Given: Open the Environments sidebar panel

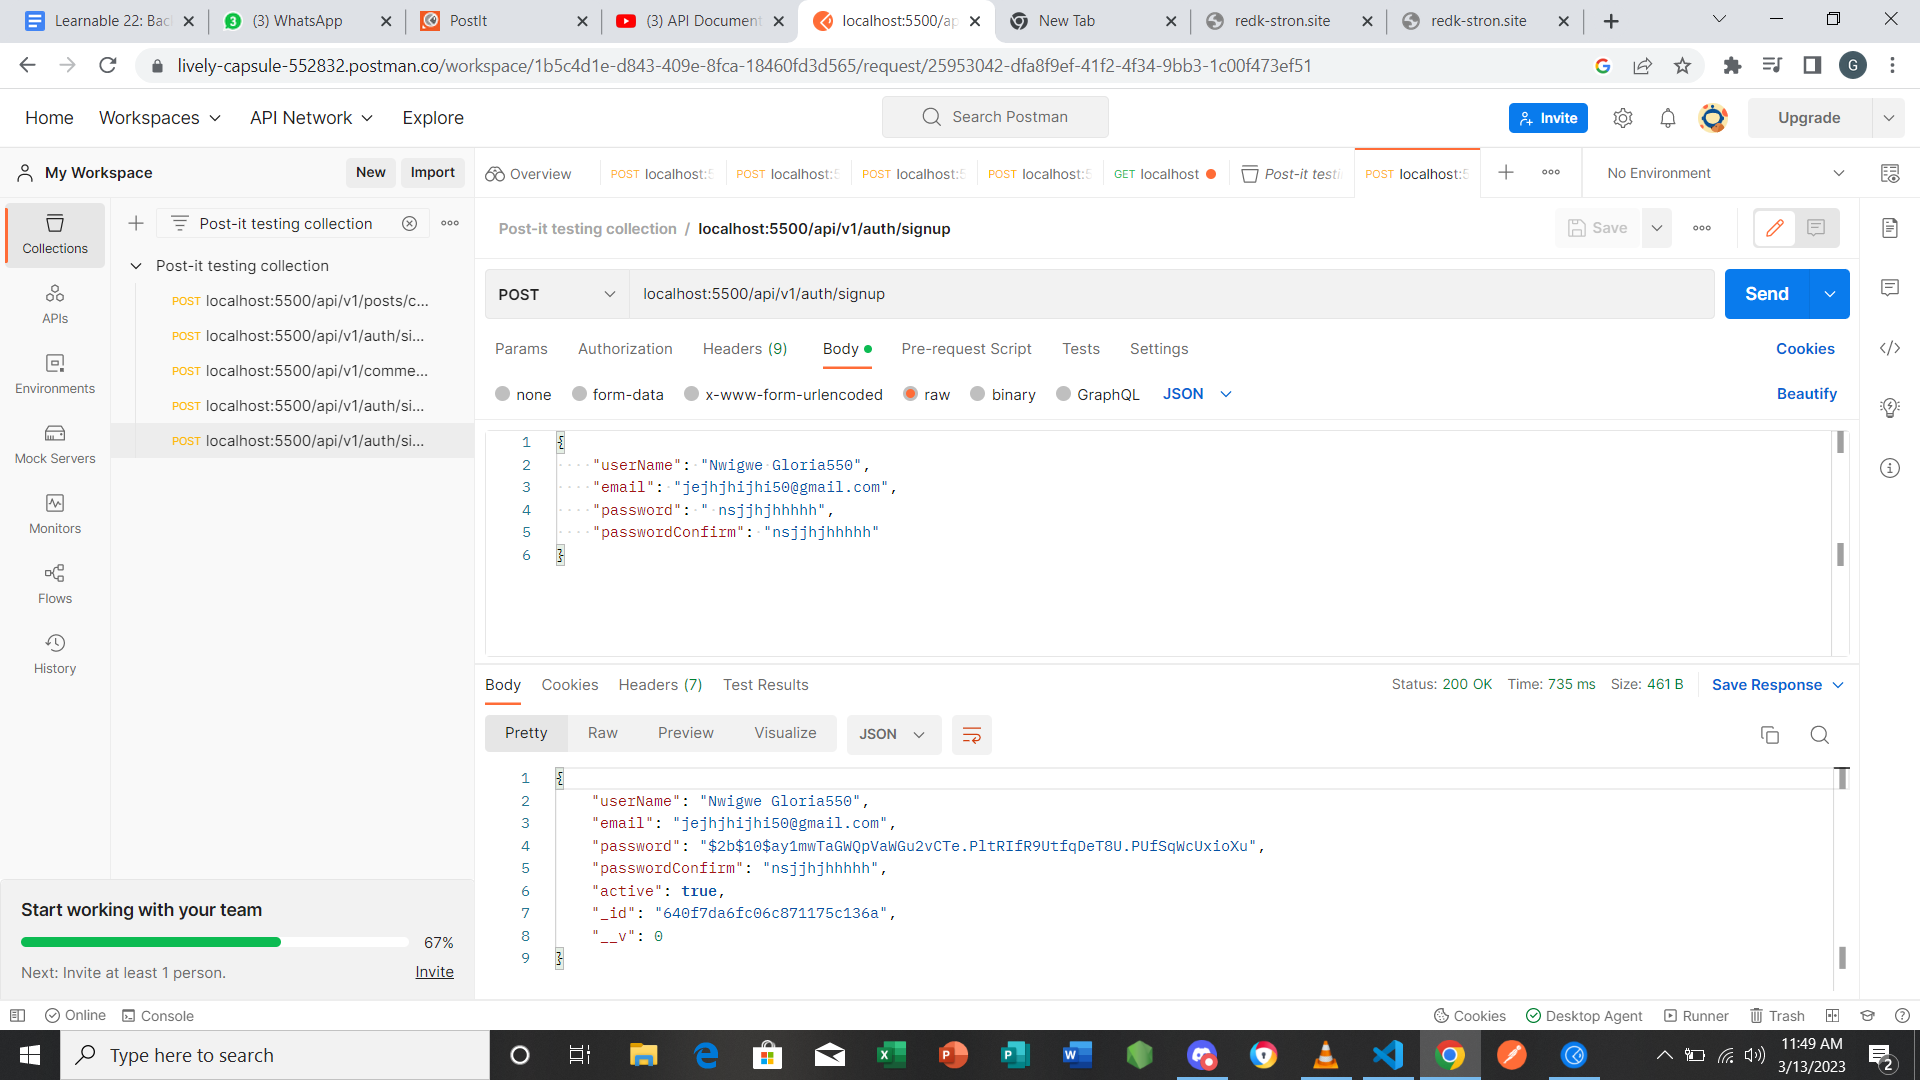Looking at the screenshot, I should pyautogui.click(x=55, y=375).
